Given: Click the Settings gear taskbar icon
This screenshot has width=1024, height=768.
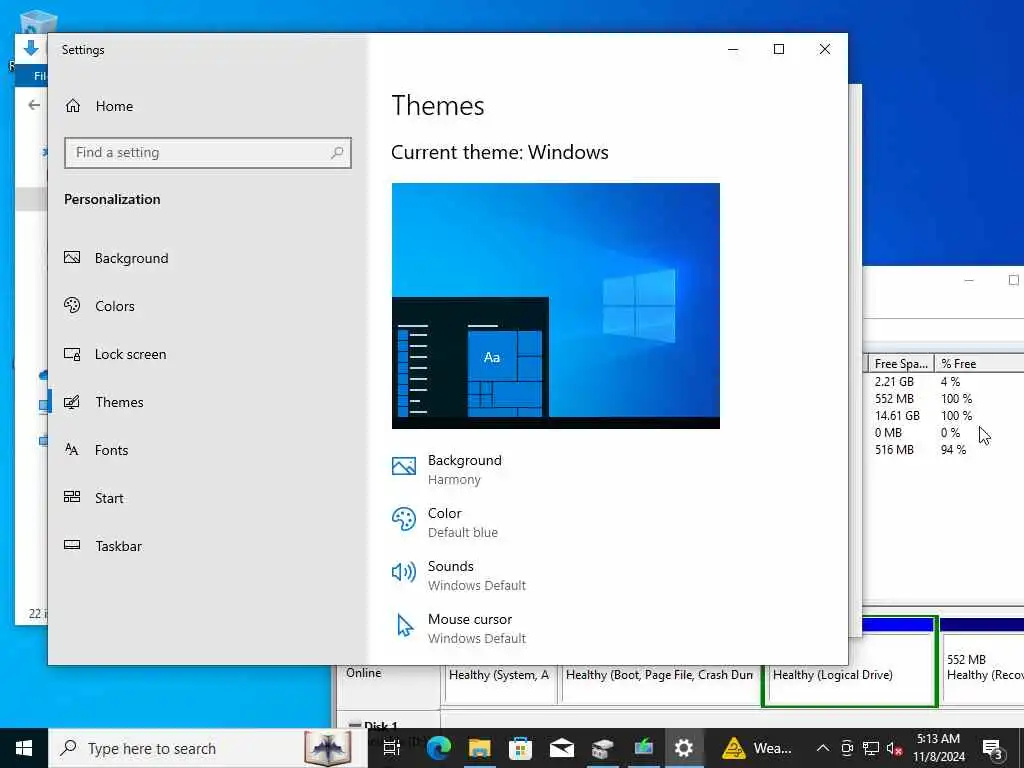Looking at the screenshot, I should click(x=684, y=748).
